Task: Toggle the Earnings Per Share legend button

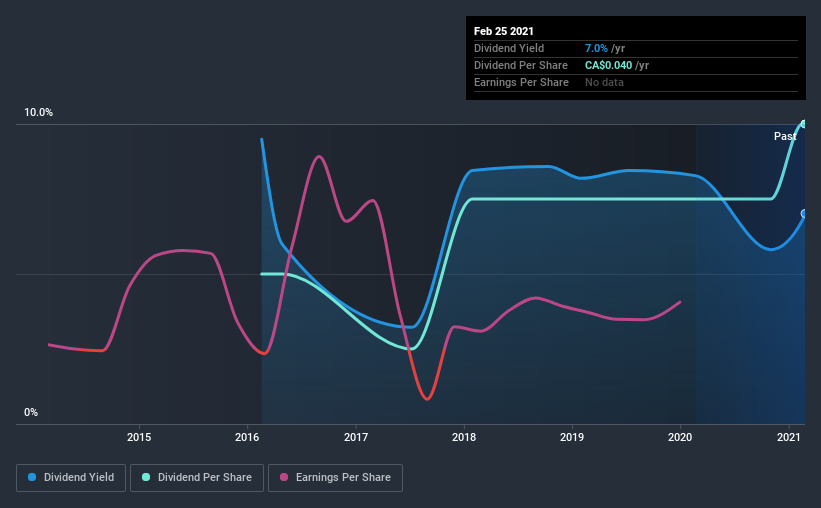Action: point(335,478)
